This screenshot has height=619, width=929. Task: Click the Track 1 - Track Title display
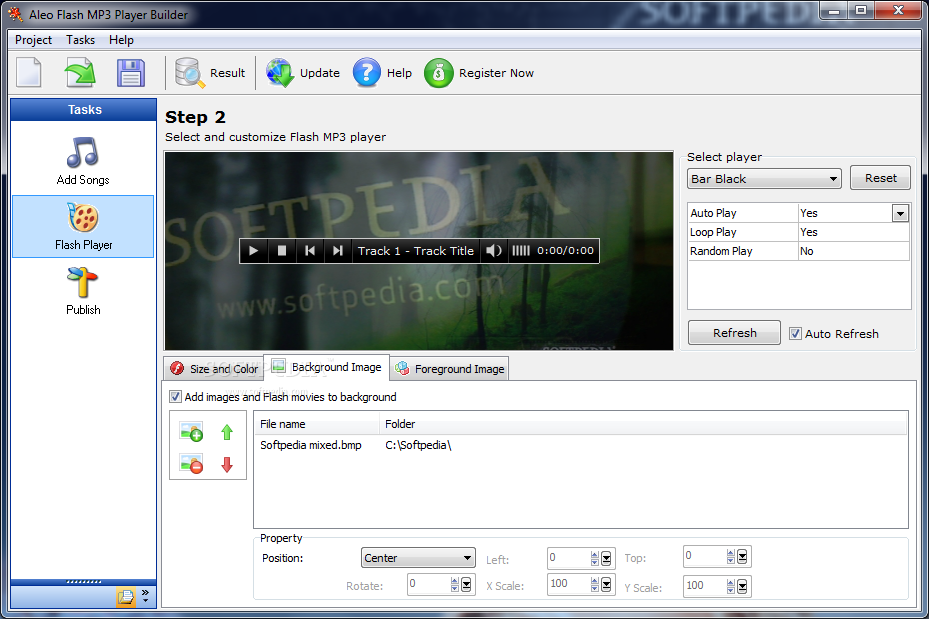(416, 251)
